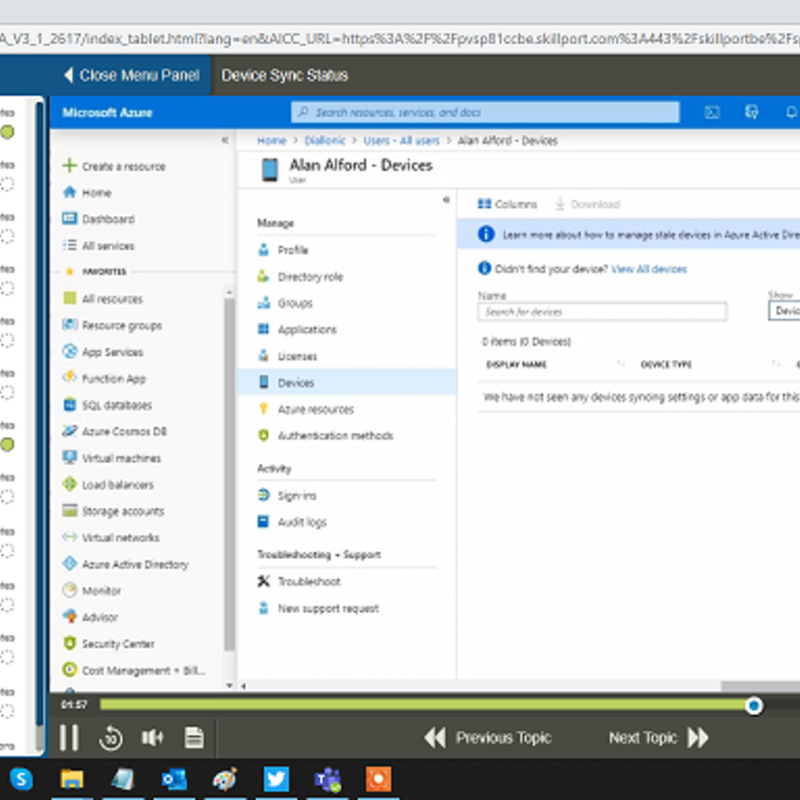Open Twitter from the taskbar
The image size is (800, 800).
click(x=276, y=779)
